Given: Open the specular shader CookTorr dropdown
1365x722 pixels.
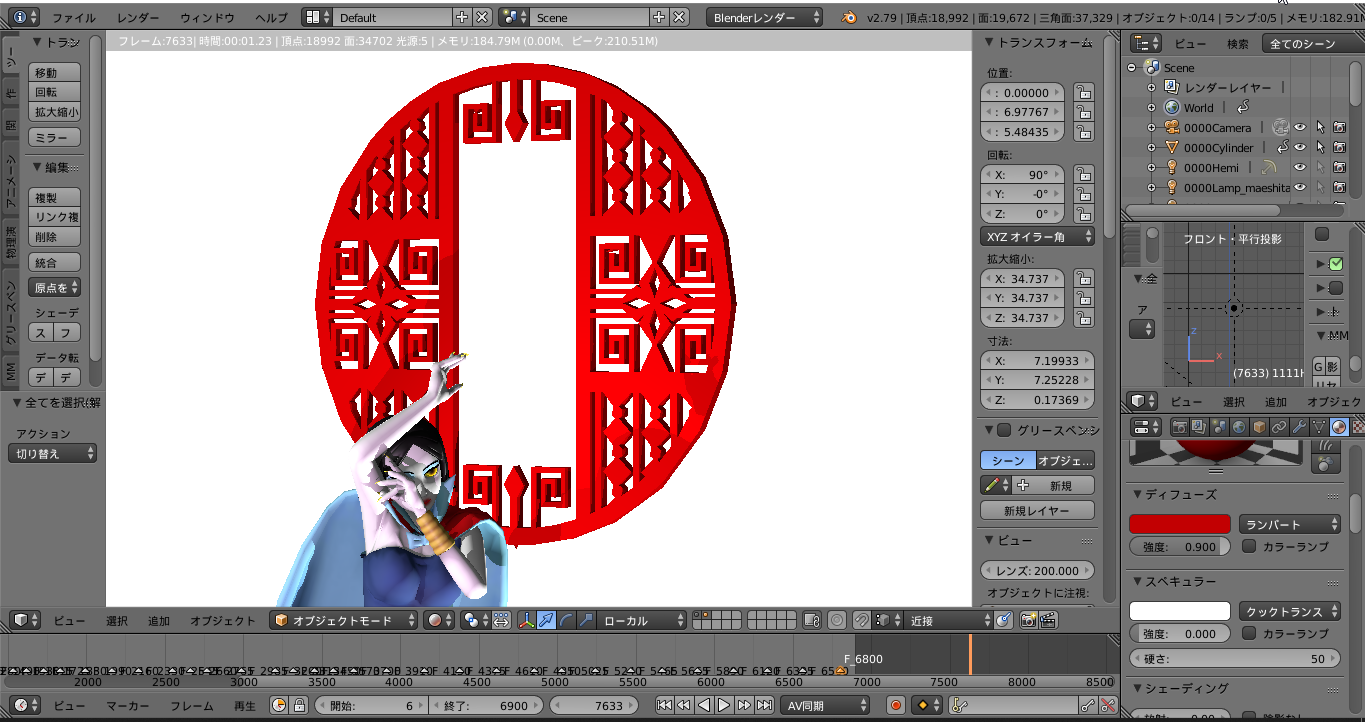Looking at the screenshot, I should [1290, 612].
